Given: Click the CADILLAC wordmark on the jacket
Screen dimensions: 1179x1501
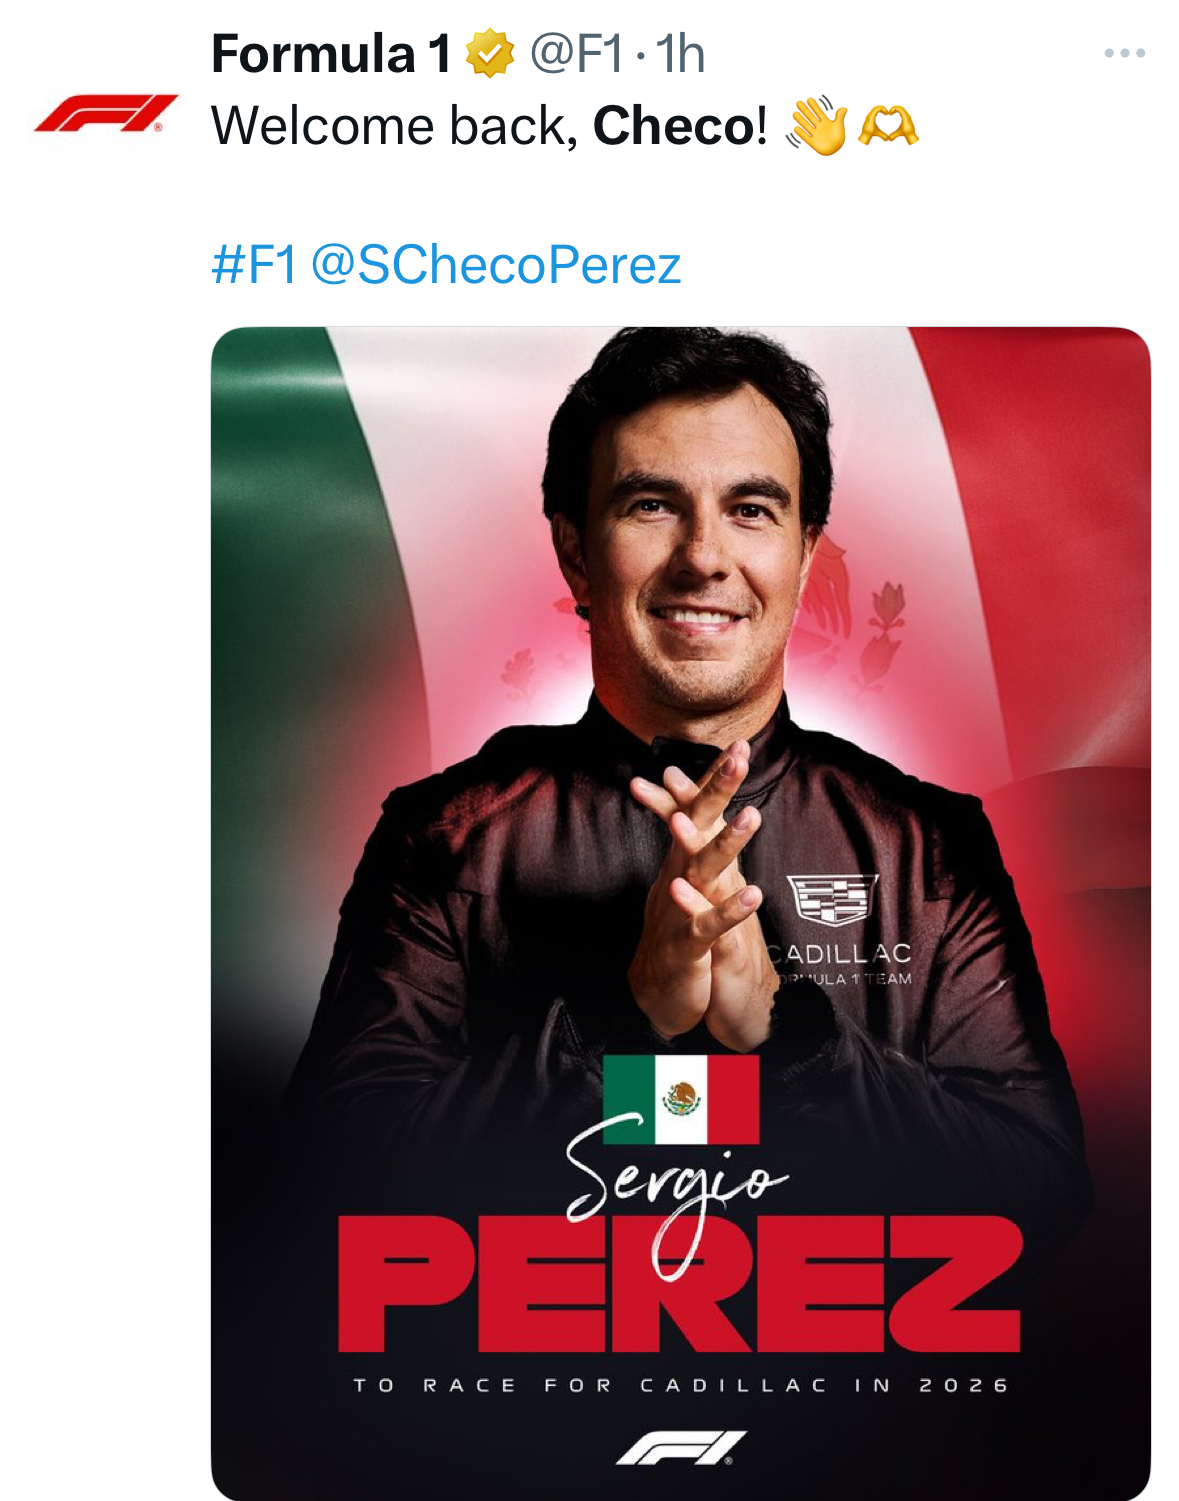Looking at the screenshot, I should (840, 953).
